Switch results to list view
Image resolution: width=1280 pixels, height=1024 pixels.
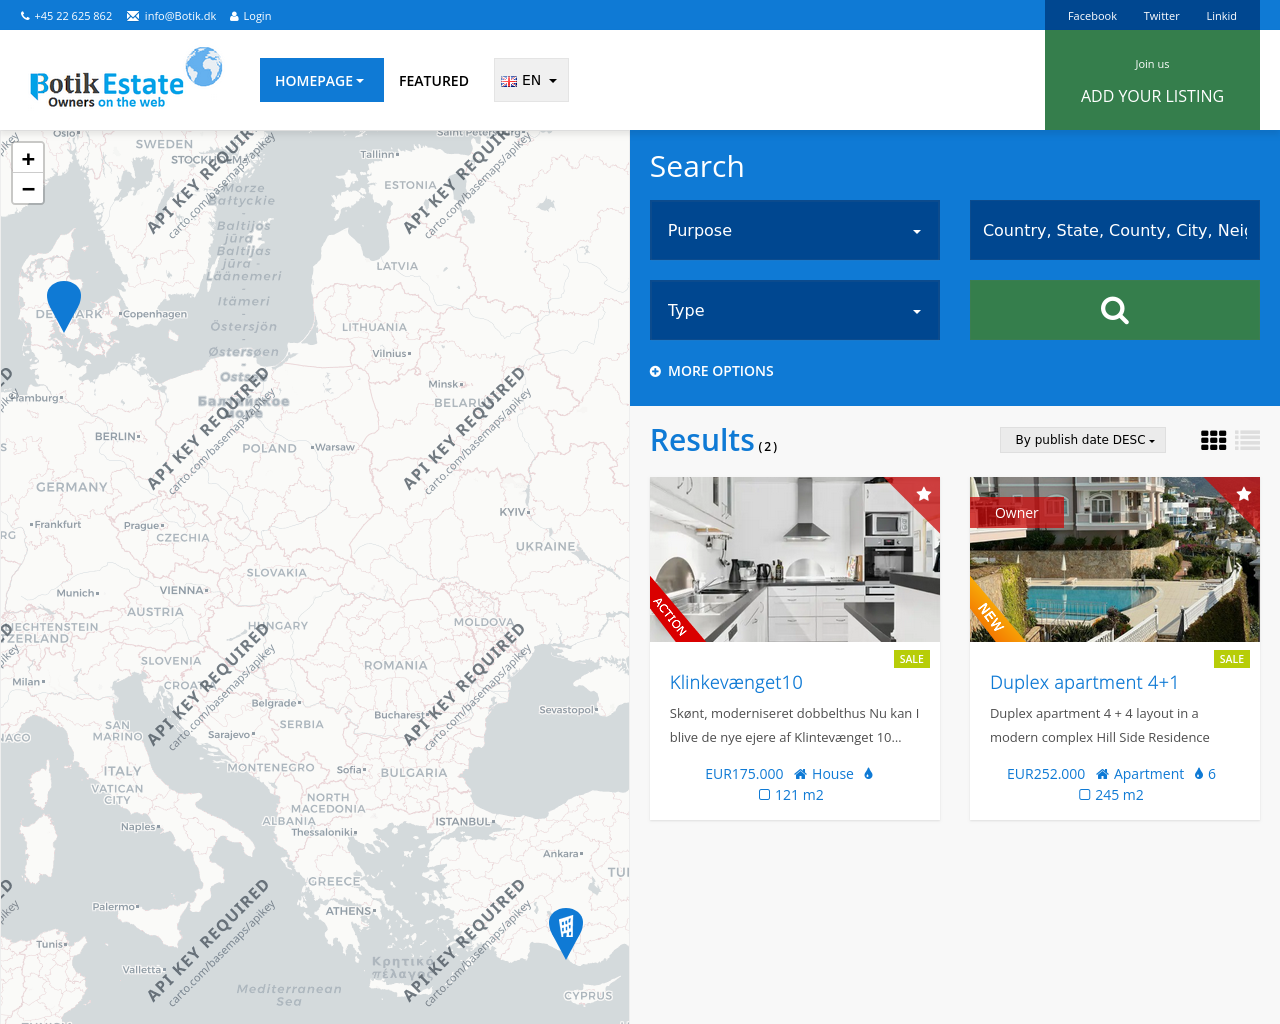coord(1247,440)
